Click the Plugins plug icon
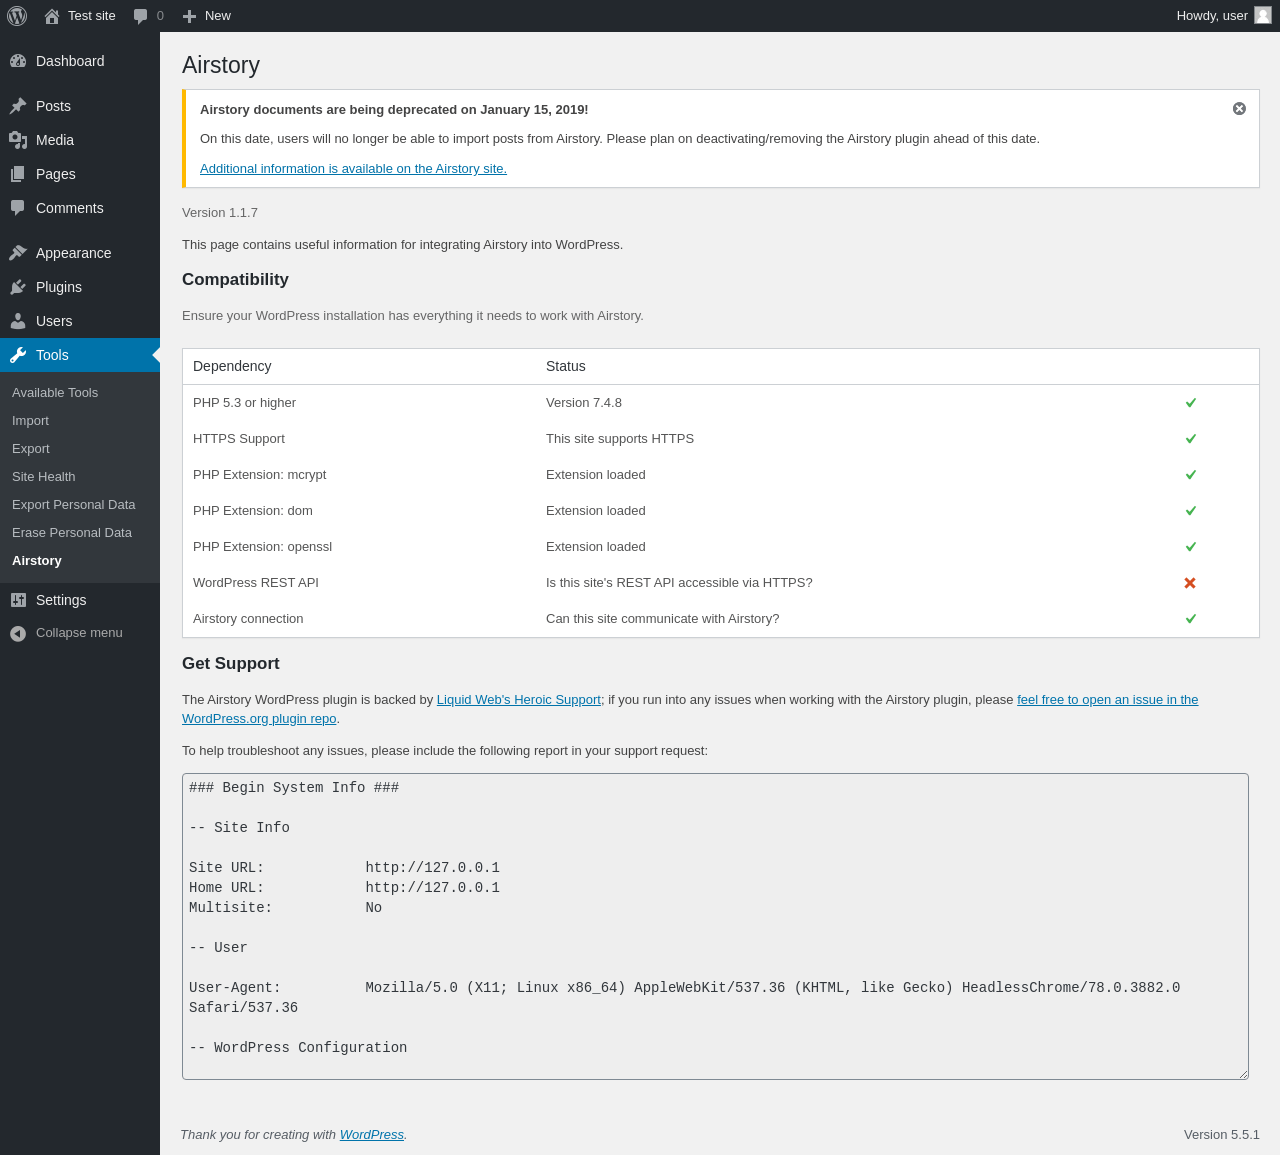The height and width of the screenshot is (1155, 1280). click(18, 287)
